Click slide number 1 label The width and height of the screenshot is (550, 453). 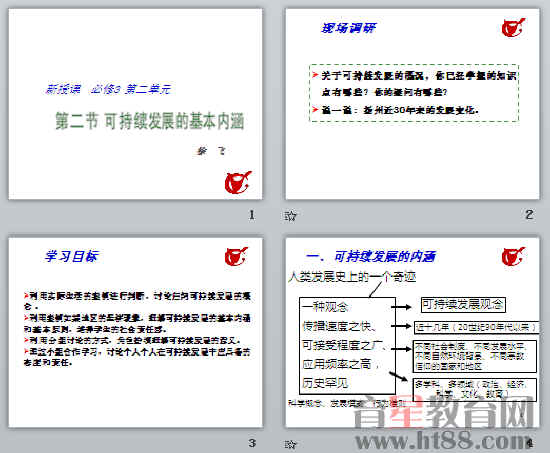[x=251, y=215]
